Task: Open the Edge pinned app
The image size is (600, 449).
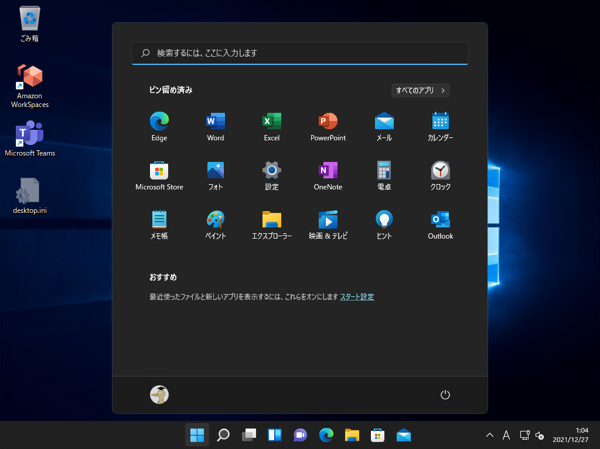Action: tap(159, 127)
